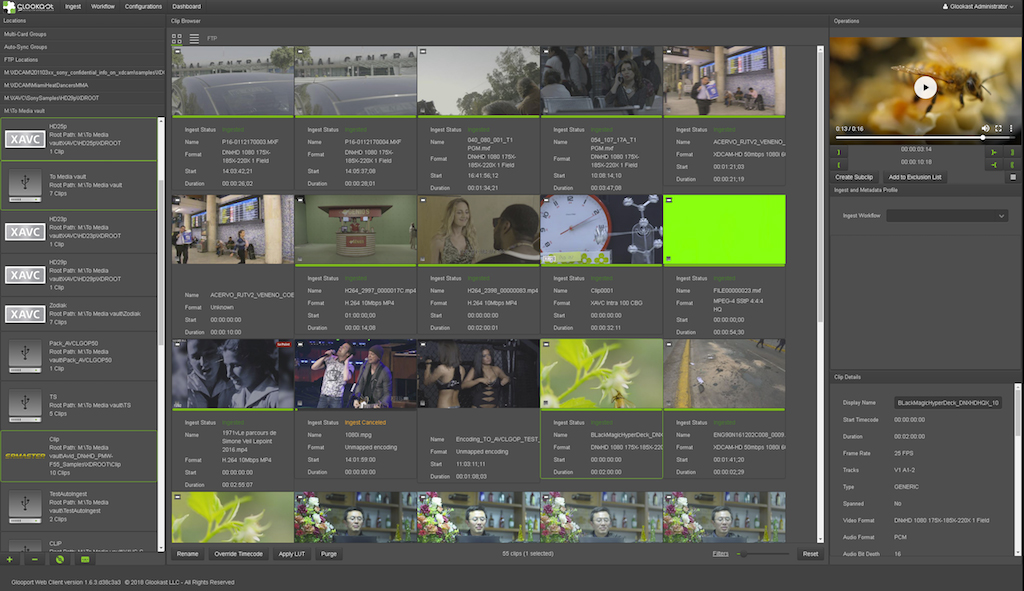Toggle selection marker on green FILE00000023.mxf thumbnail

[x=668, y=200]
